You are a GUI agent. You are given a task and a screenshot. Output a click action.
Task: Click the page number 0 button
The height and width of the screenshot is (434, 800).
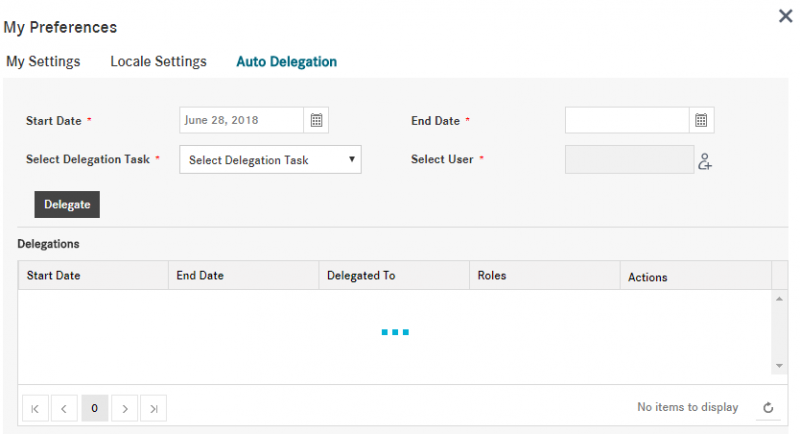point(94,408)
